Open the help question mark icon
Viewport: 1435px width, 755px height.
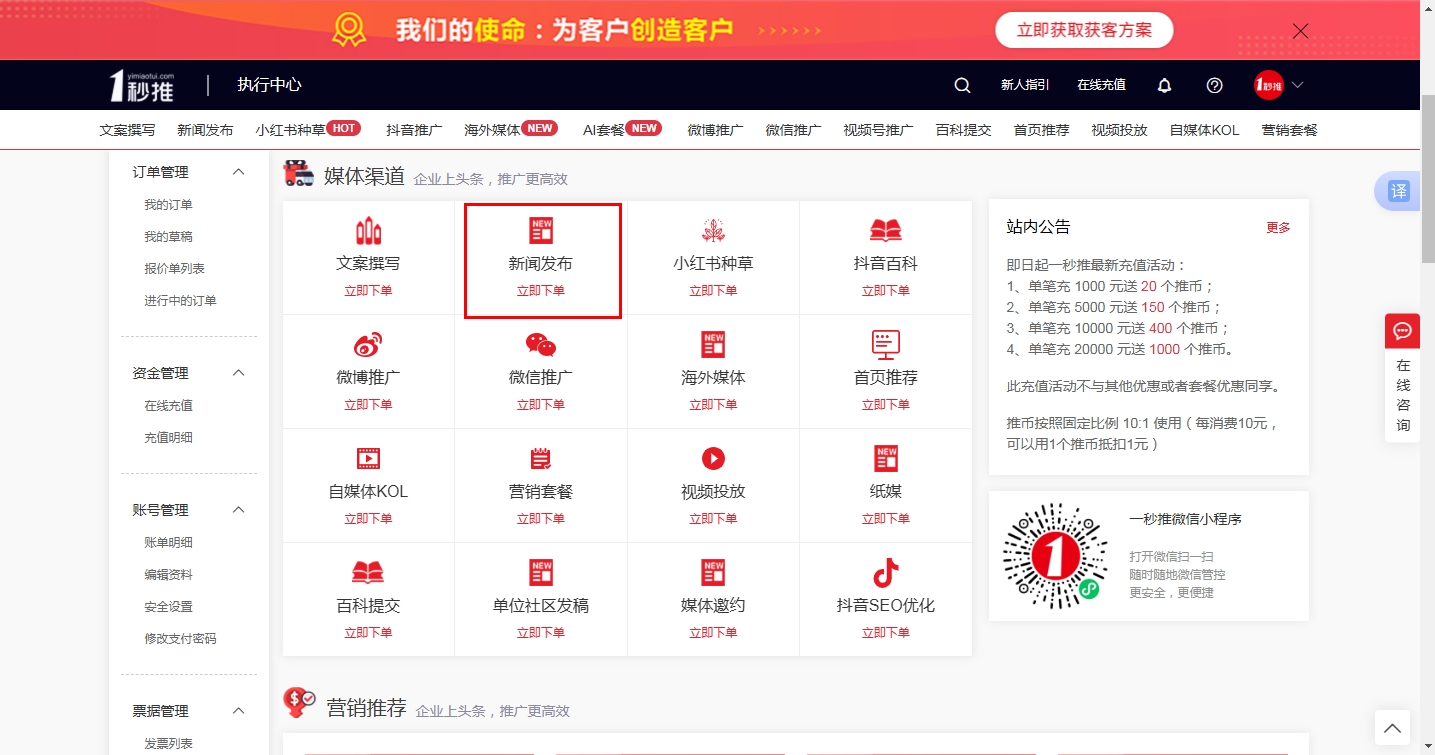pos(1214,86)
